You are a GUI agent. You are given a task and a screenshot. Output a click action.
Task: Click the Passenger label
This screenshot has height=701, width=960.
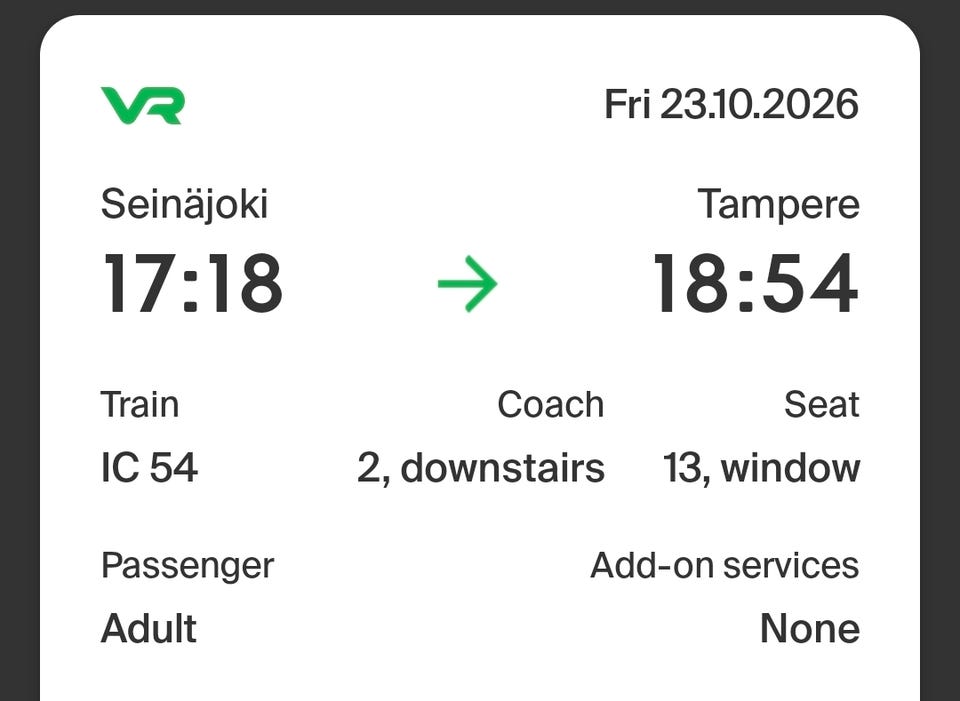[x=187, y=566]
